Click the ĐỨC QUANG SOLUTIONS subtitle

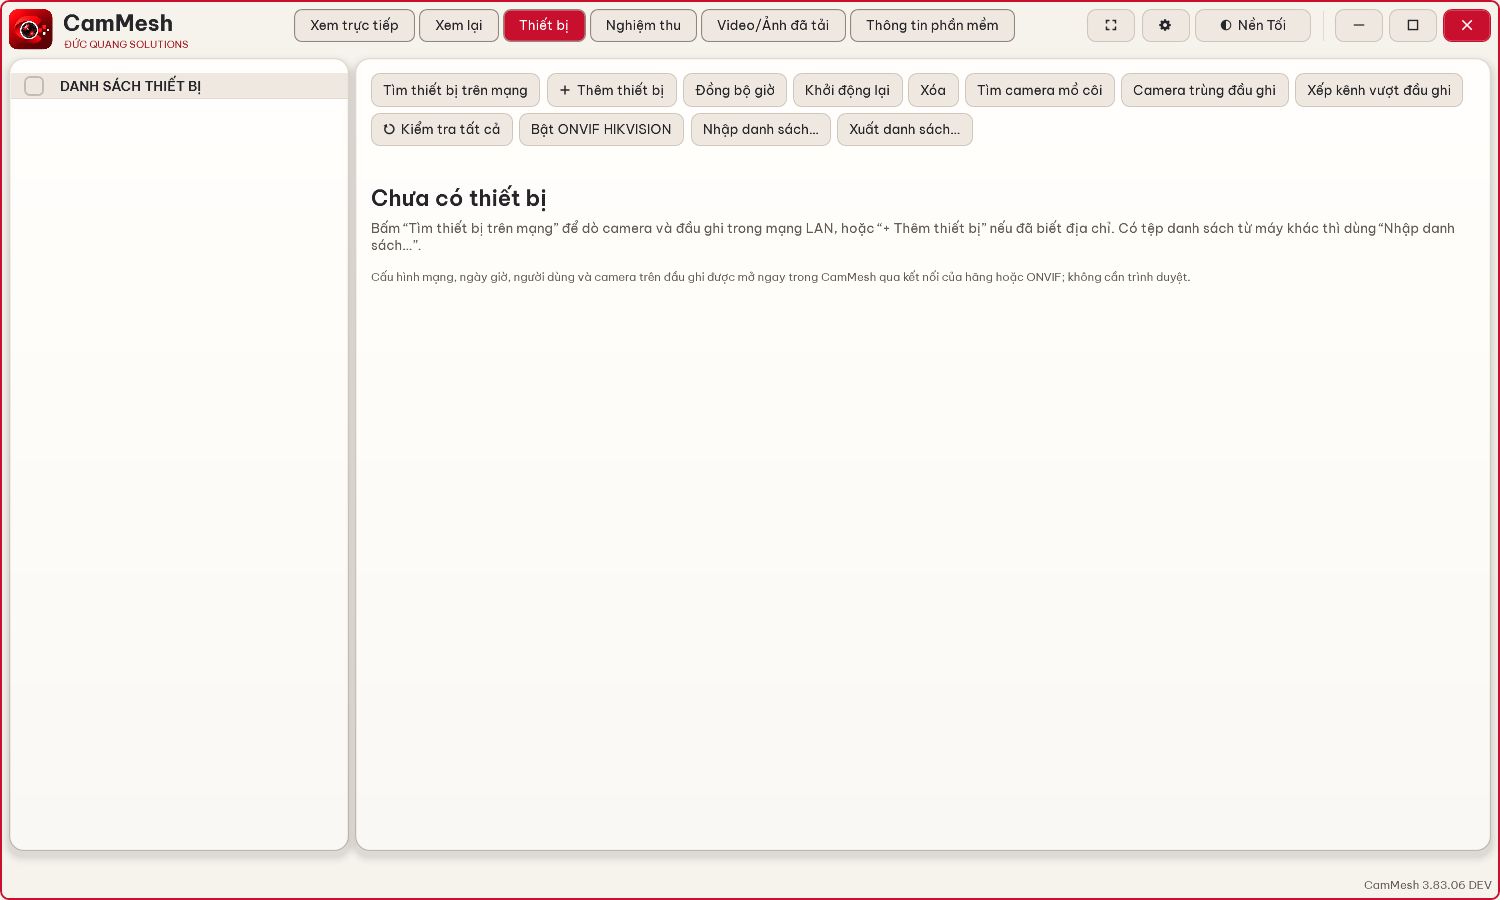(126, 45)
